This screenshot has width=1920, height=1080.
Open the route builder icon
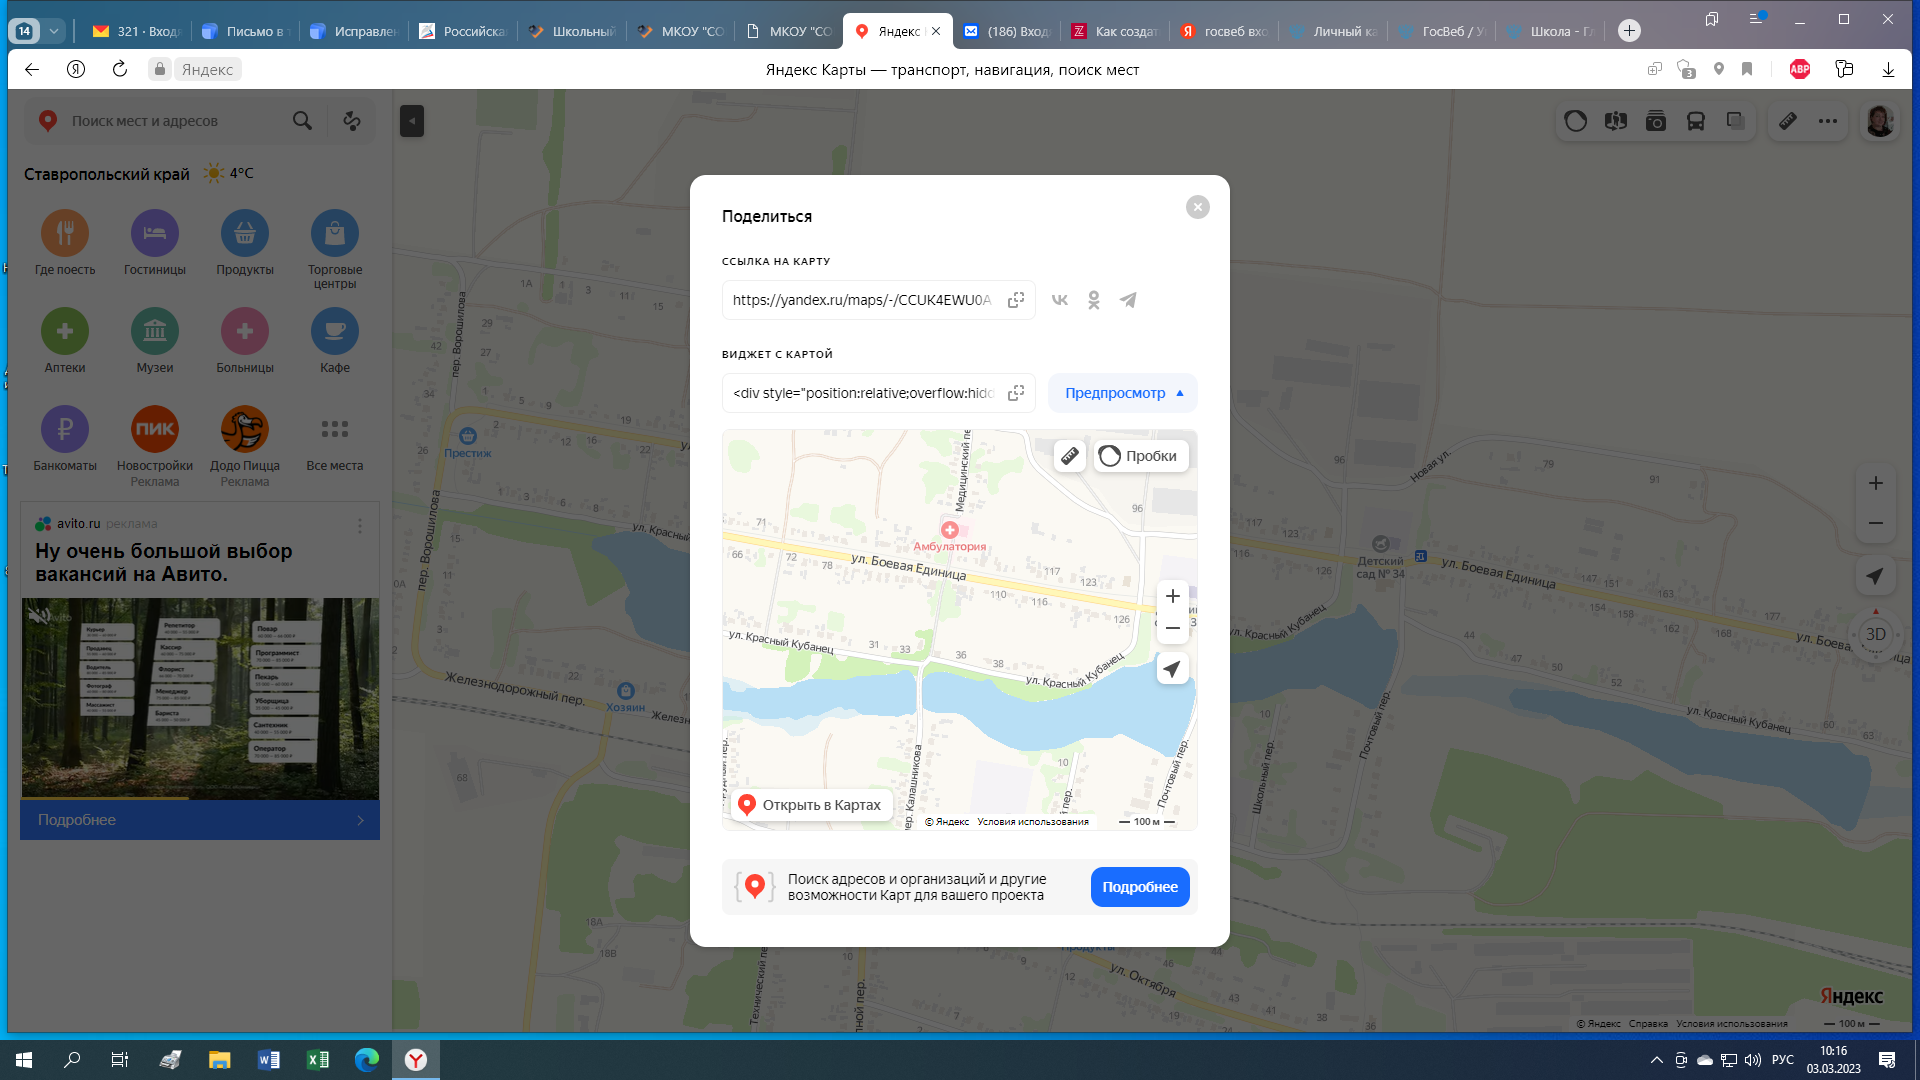352,121
